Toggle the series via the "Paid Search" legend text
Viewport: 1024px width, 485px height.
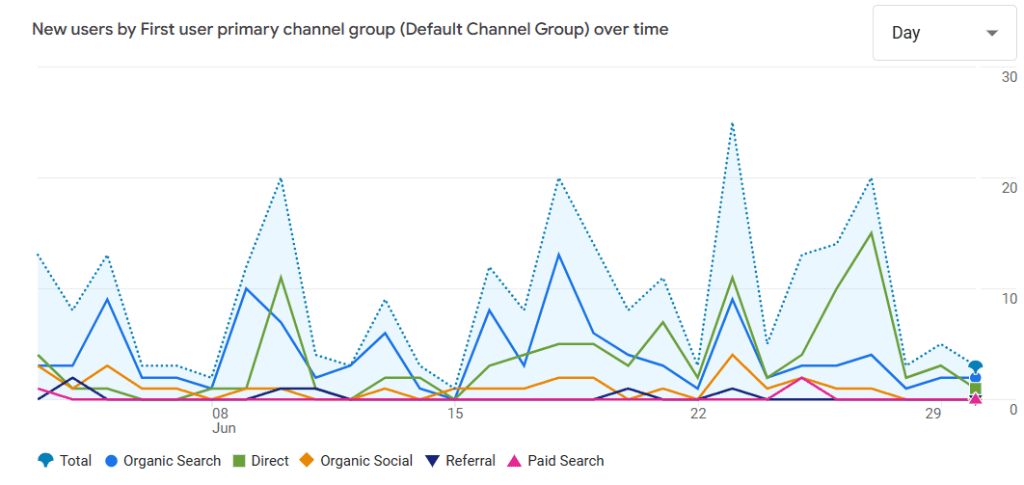coord(566,461)
